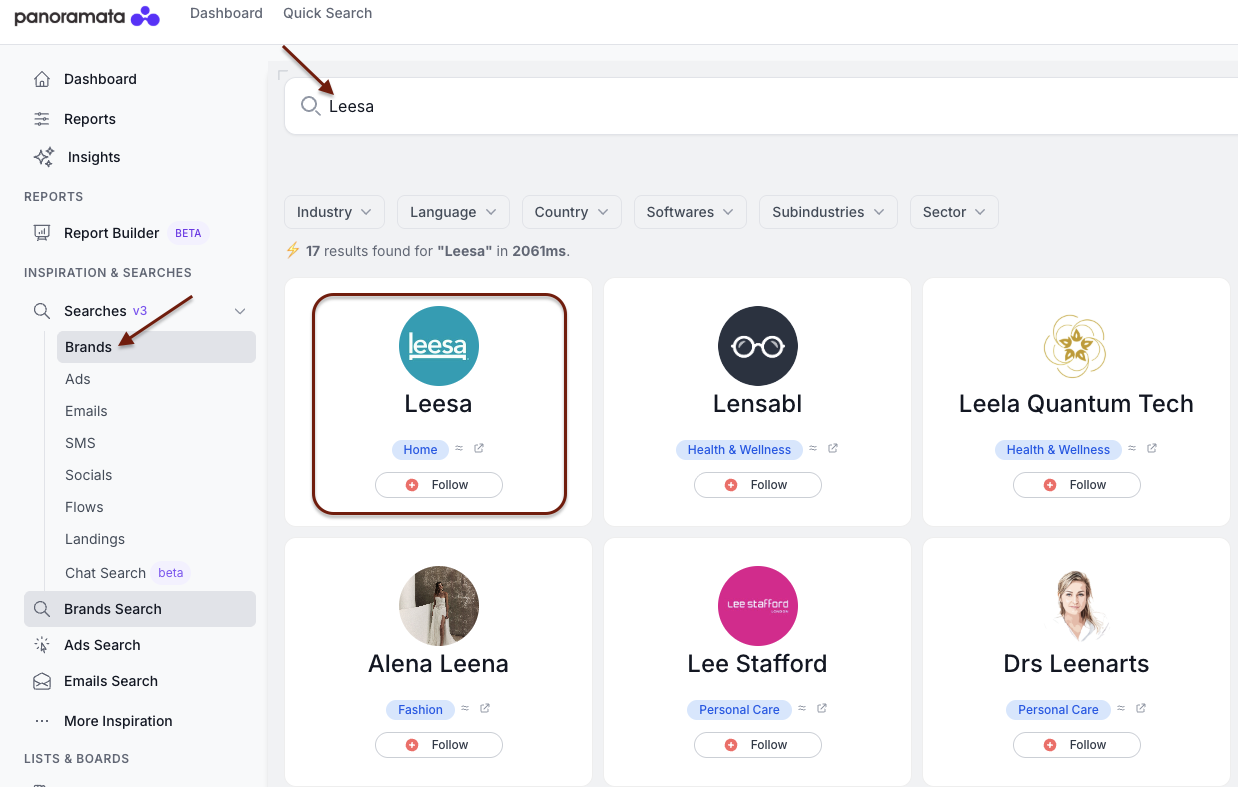Open the Softwares filter dropdown
The height and width of the screenshot is (787, 1238).
690,212
